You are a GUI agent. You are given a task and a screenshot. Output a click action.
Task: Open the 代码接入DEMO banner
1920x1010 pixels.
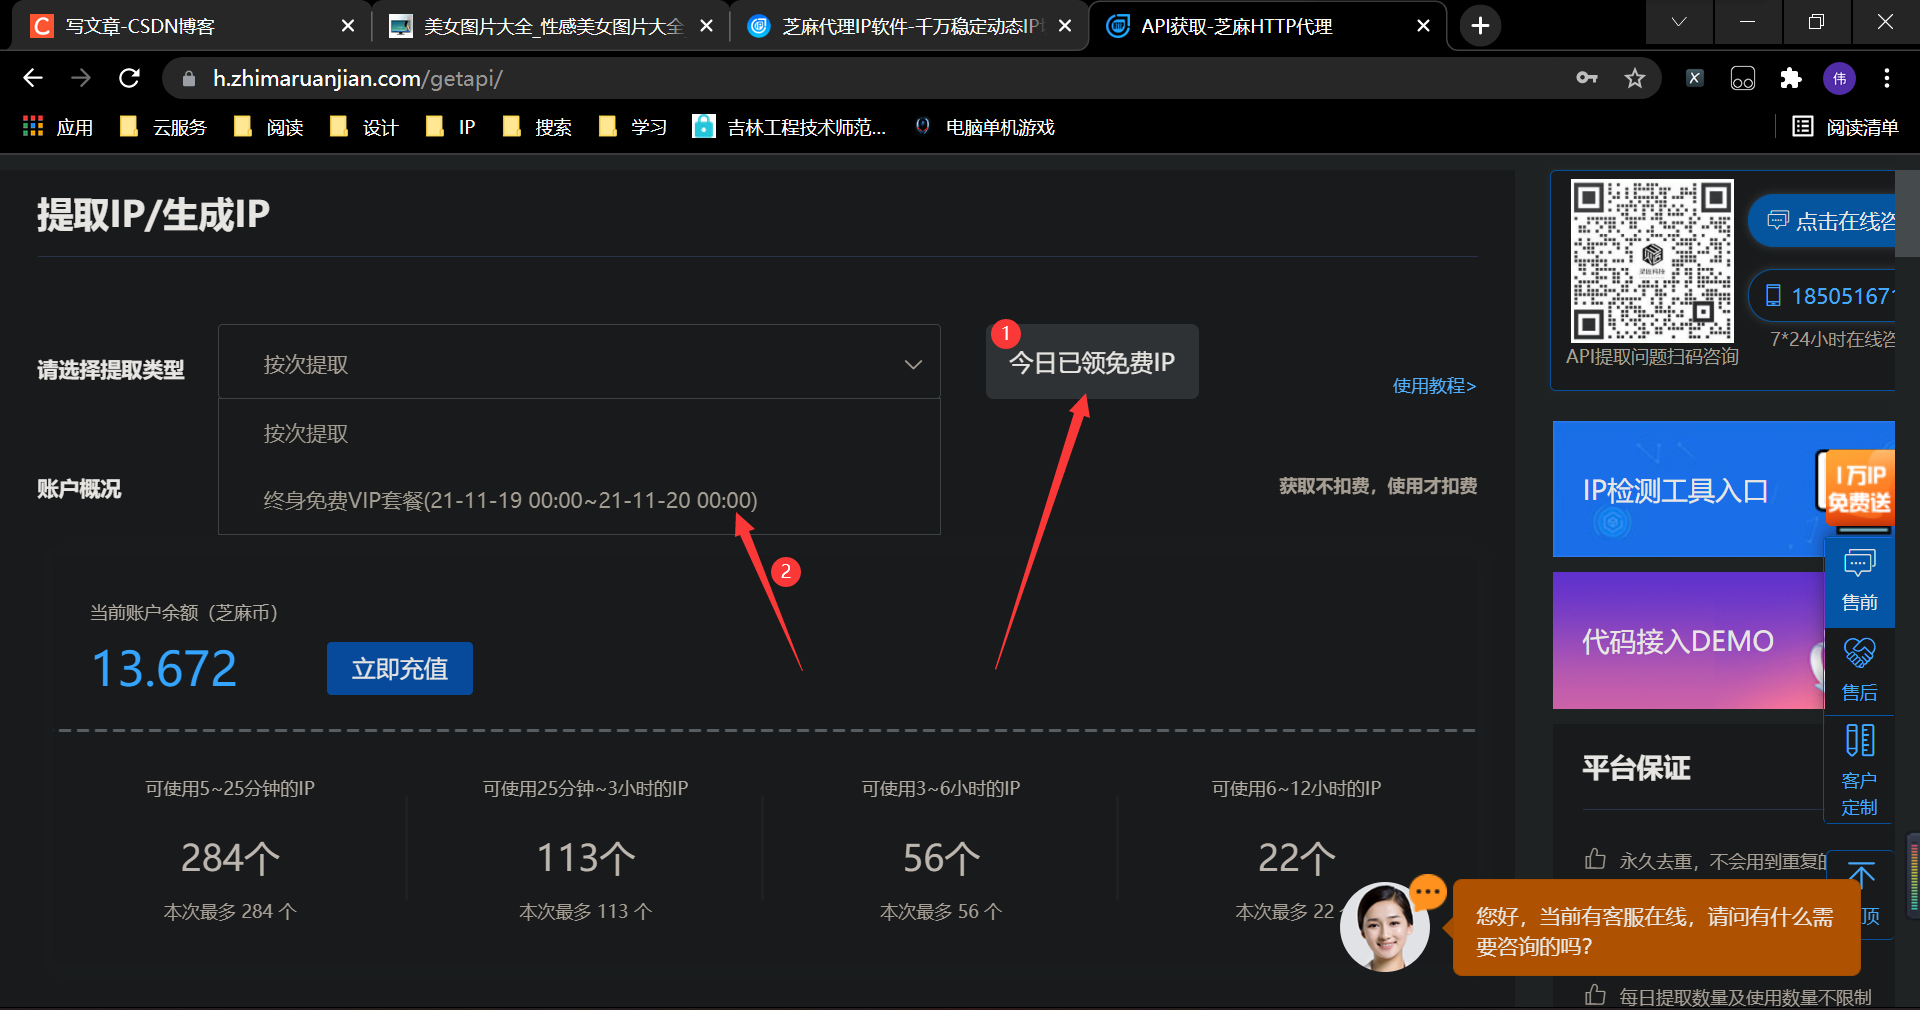[1688, 641]
